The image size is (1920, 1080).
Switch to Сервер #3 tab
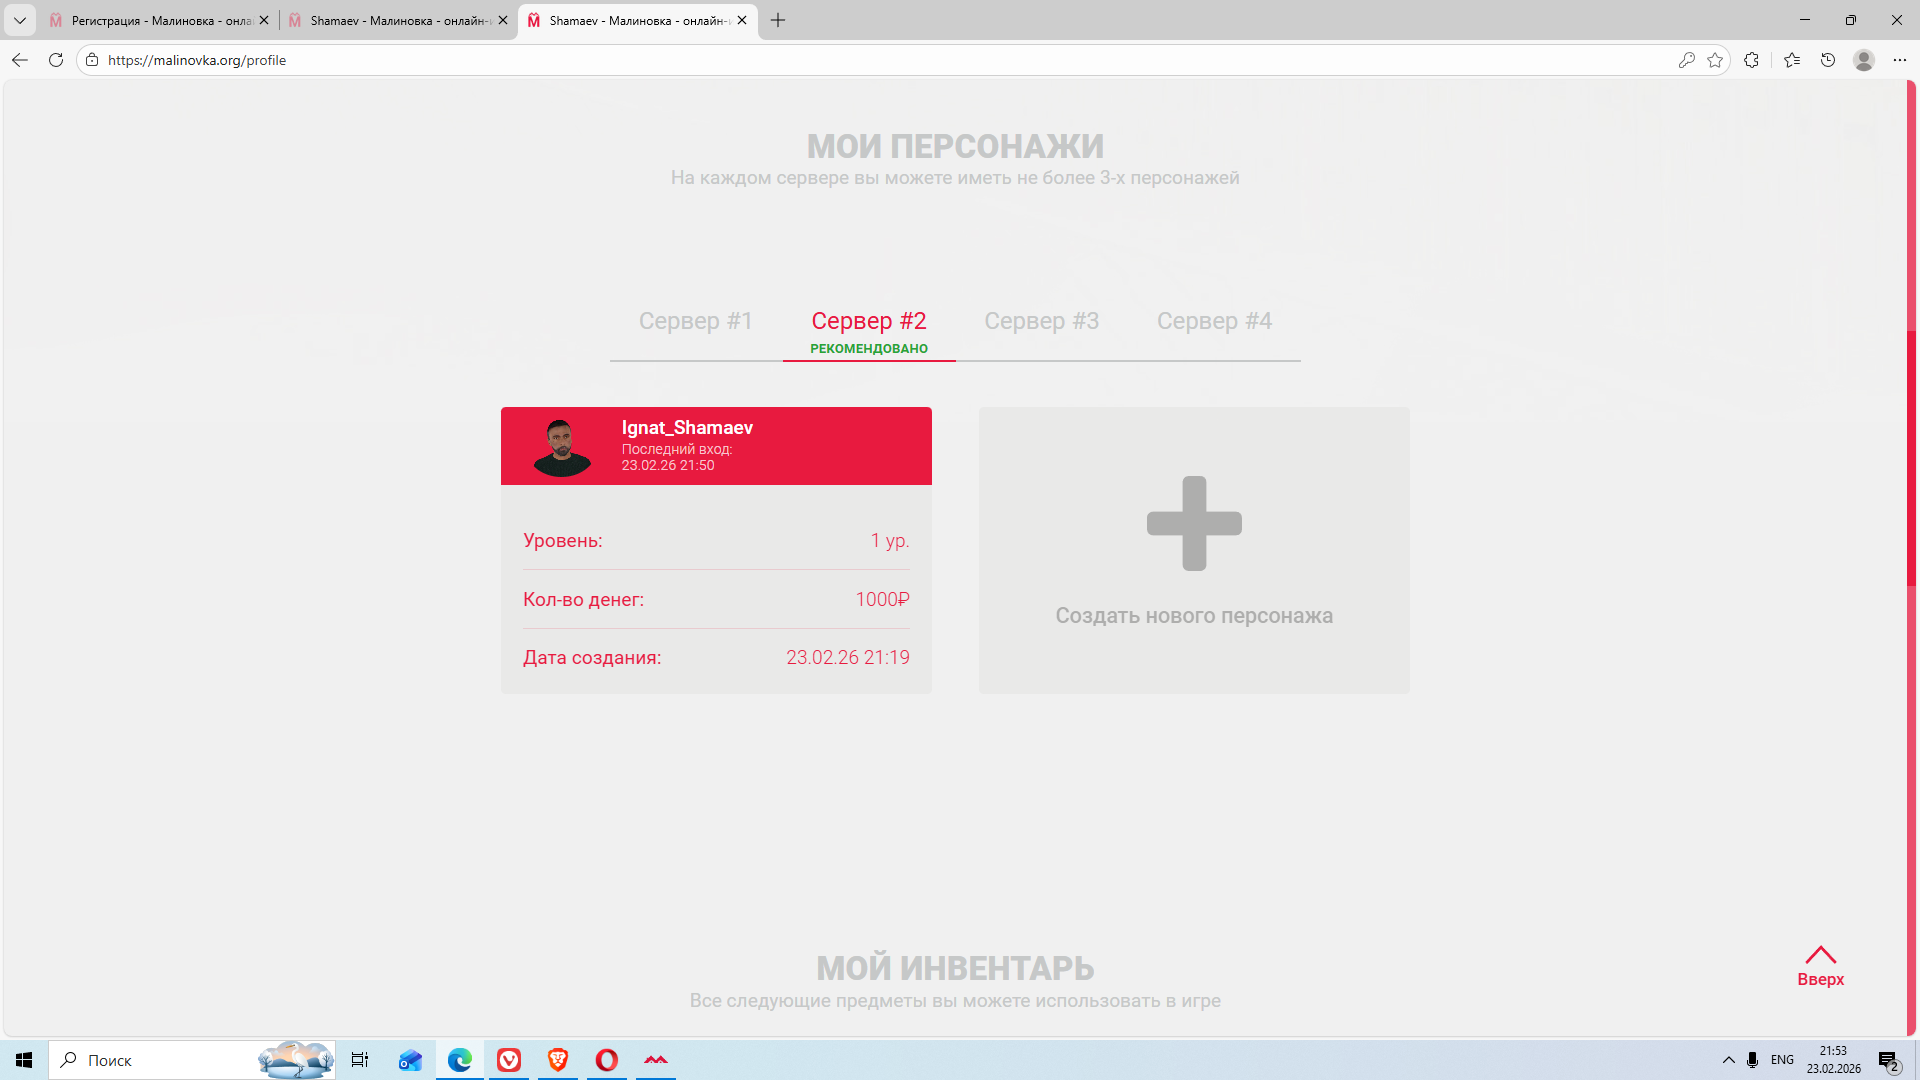tap(1041, 321)
